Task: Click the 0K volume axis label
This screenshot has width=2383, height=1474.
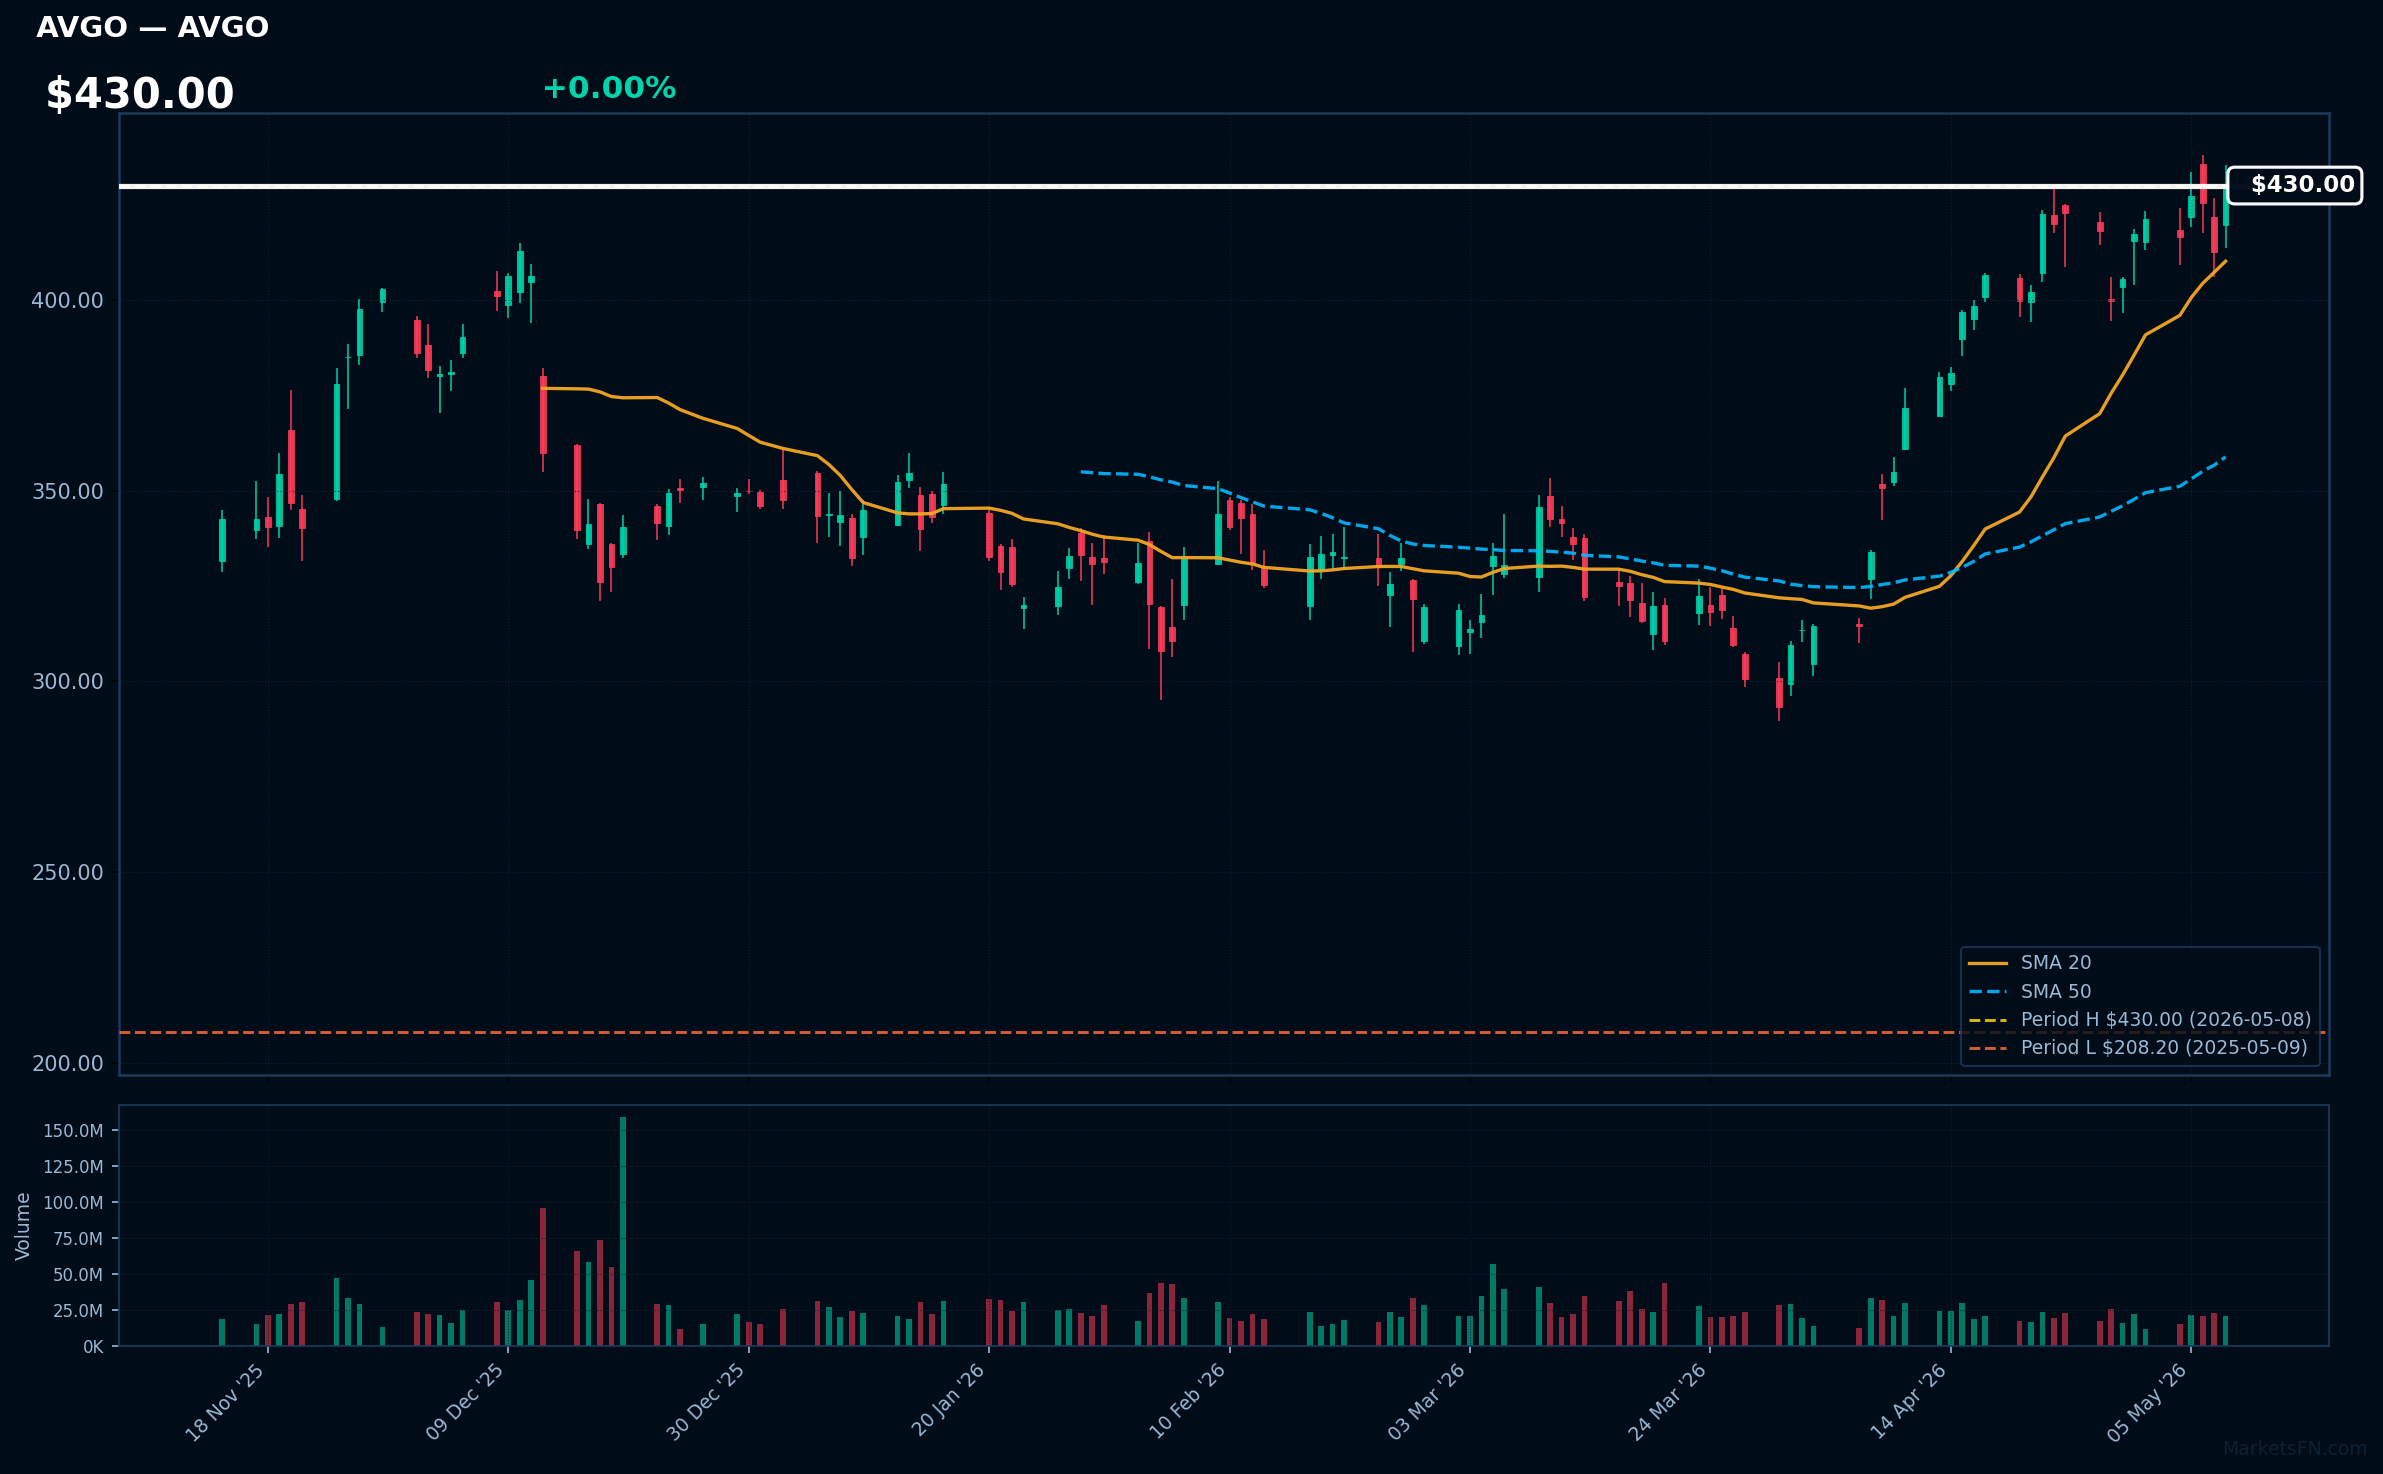Action: click(x=93, y=1347)
